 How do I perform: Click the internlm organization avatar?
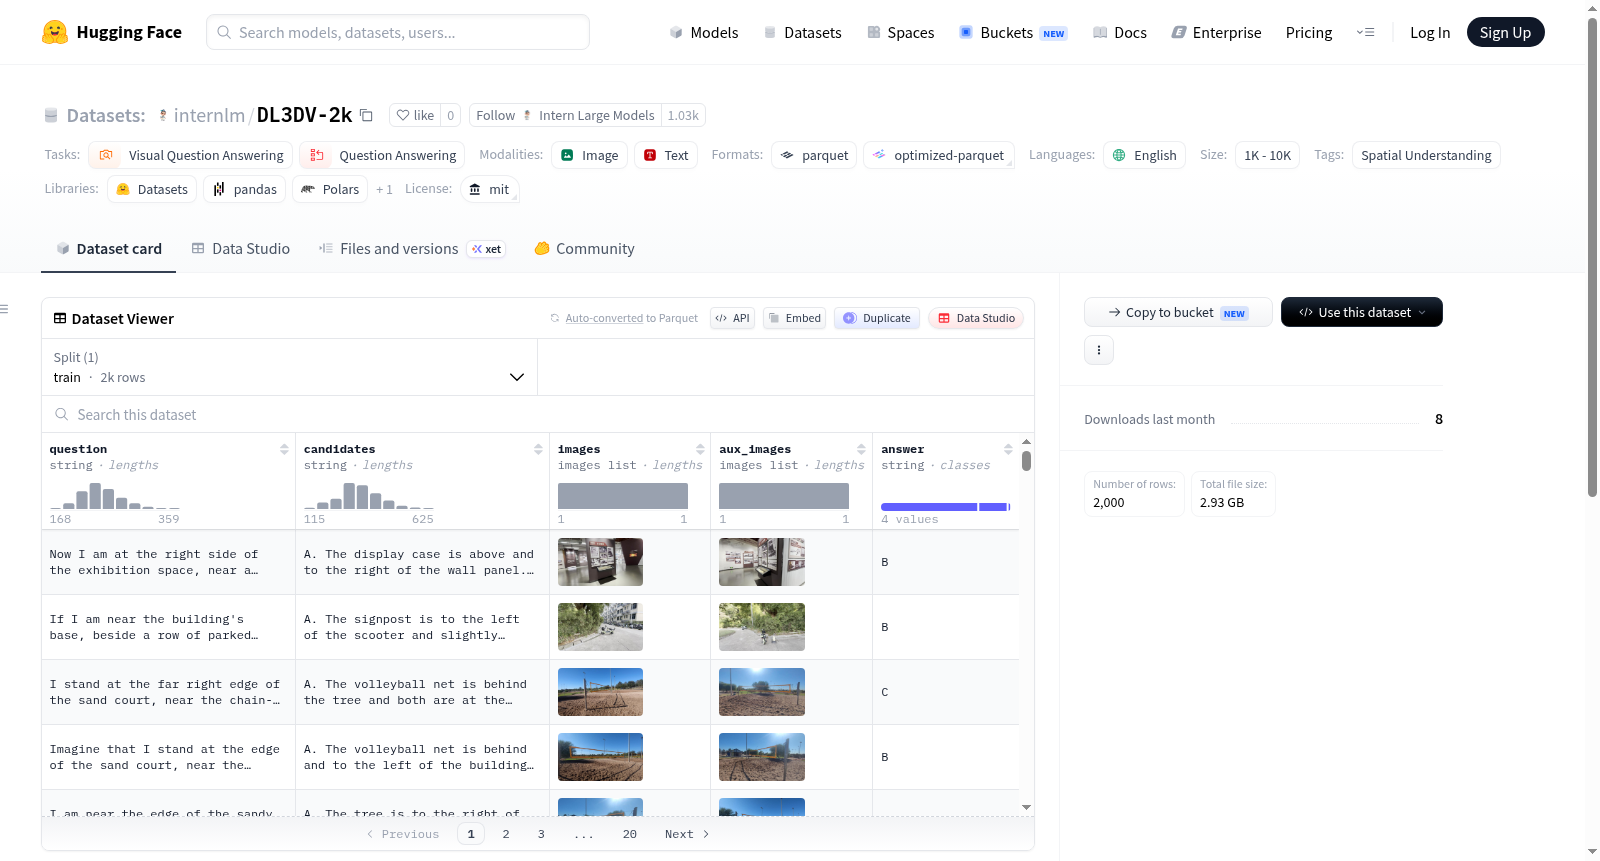coord(163,115)
